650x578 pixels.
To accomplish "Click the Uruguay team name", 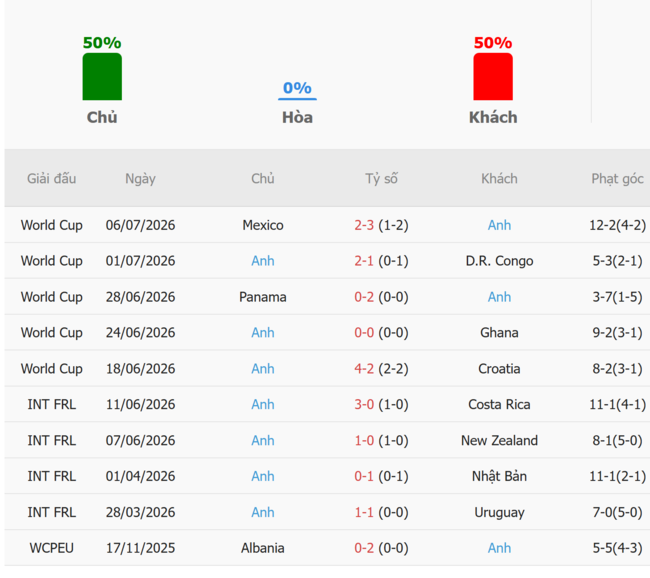I will point(499,512).
